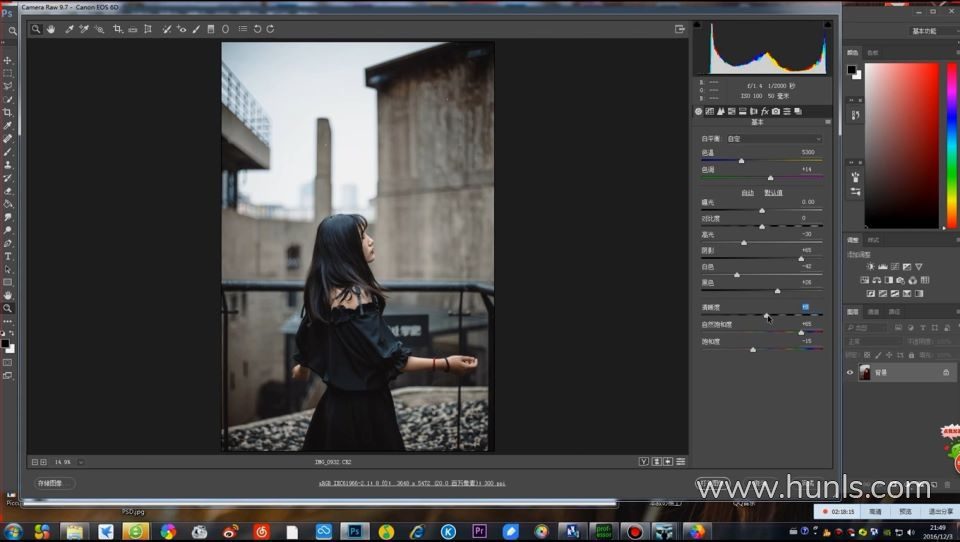This screenshot has height=542, width=960.
Task: Open the workspace dropdown in Photoshop
Action: [931, 31]
